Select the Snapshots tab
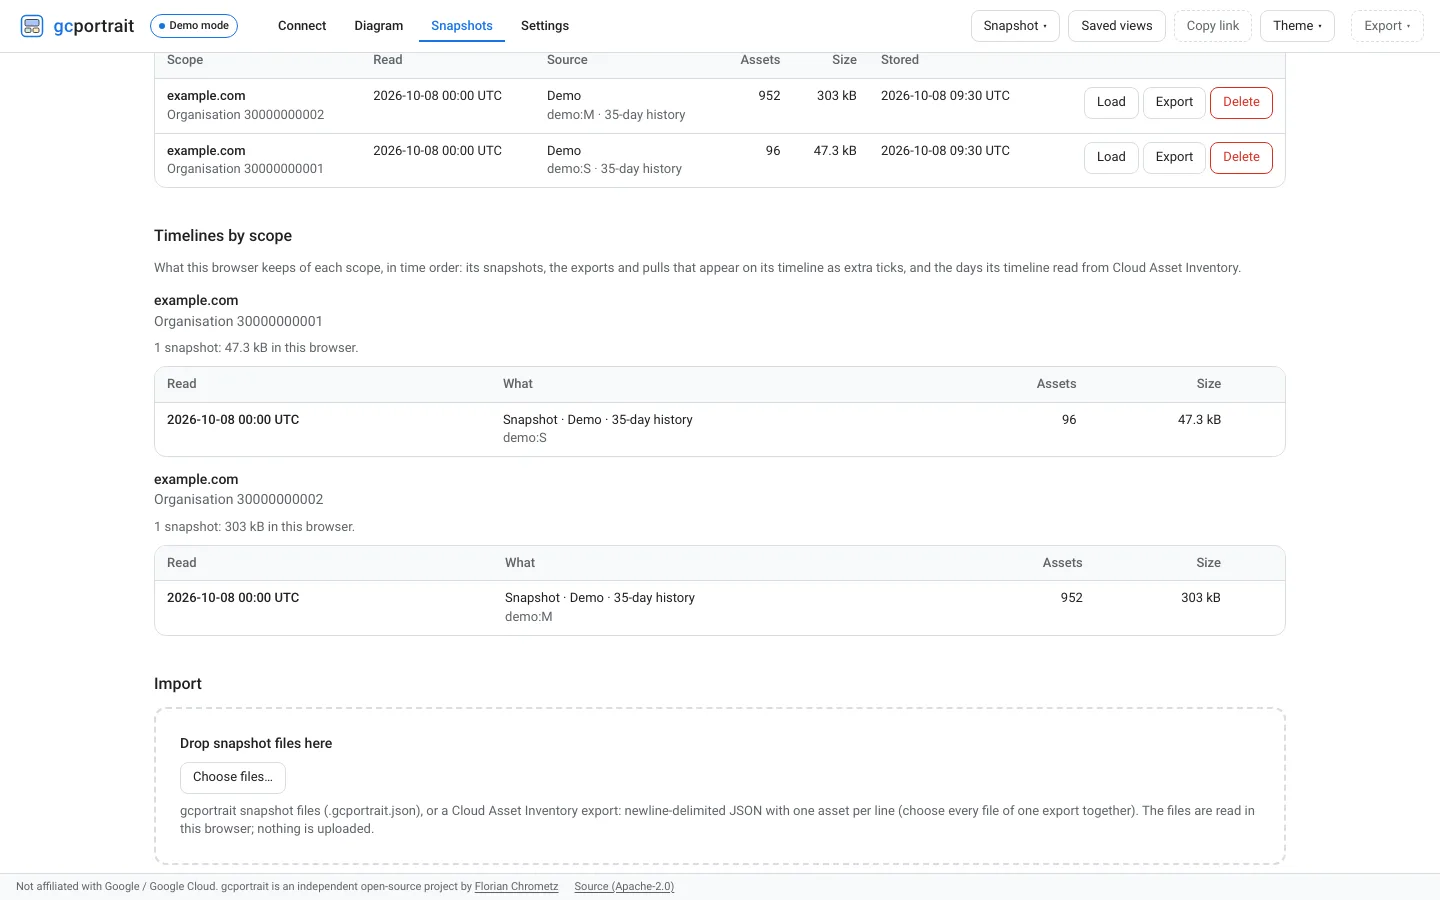Screen dimensions: 1440x900 click(x=462, y=26)
